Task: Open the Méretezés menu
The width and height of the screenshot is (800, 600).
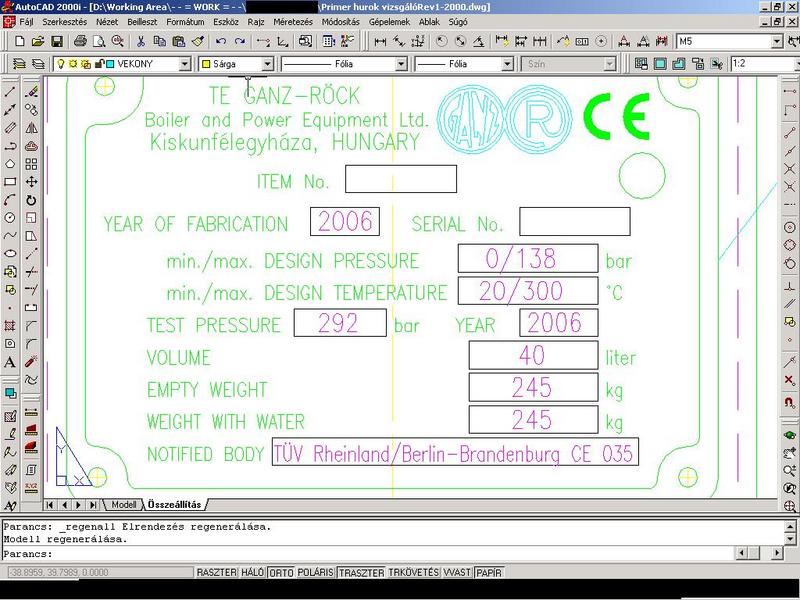Action: [x=293, y=22]
